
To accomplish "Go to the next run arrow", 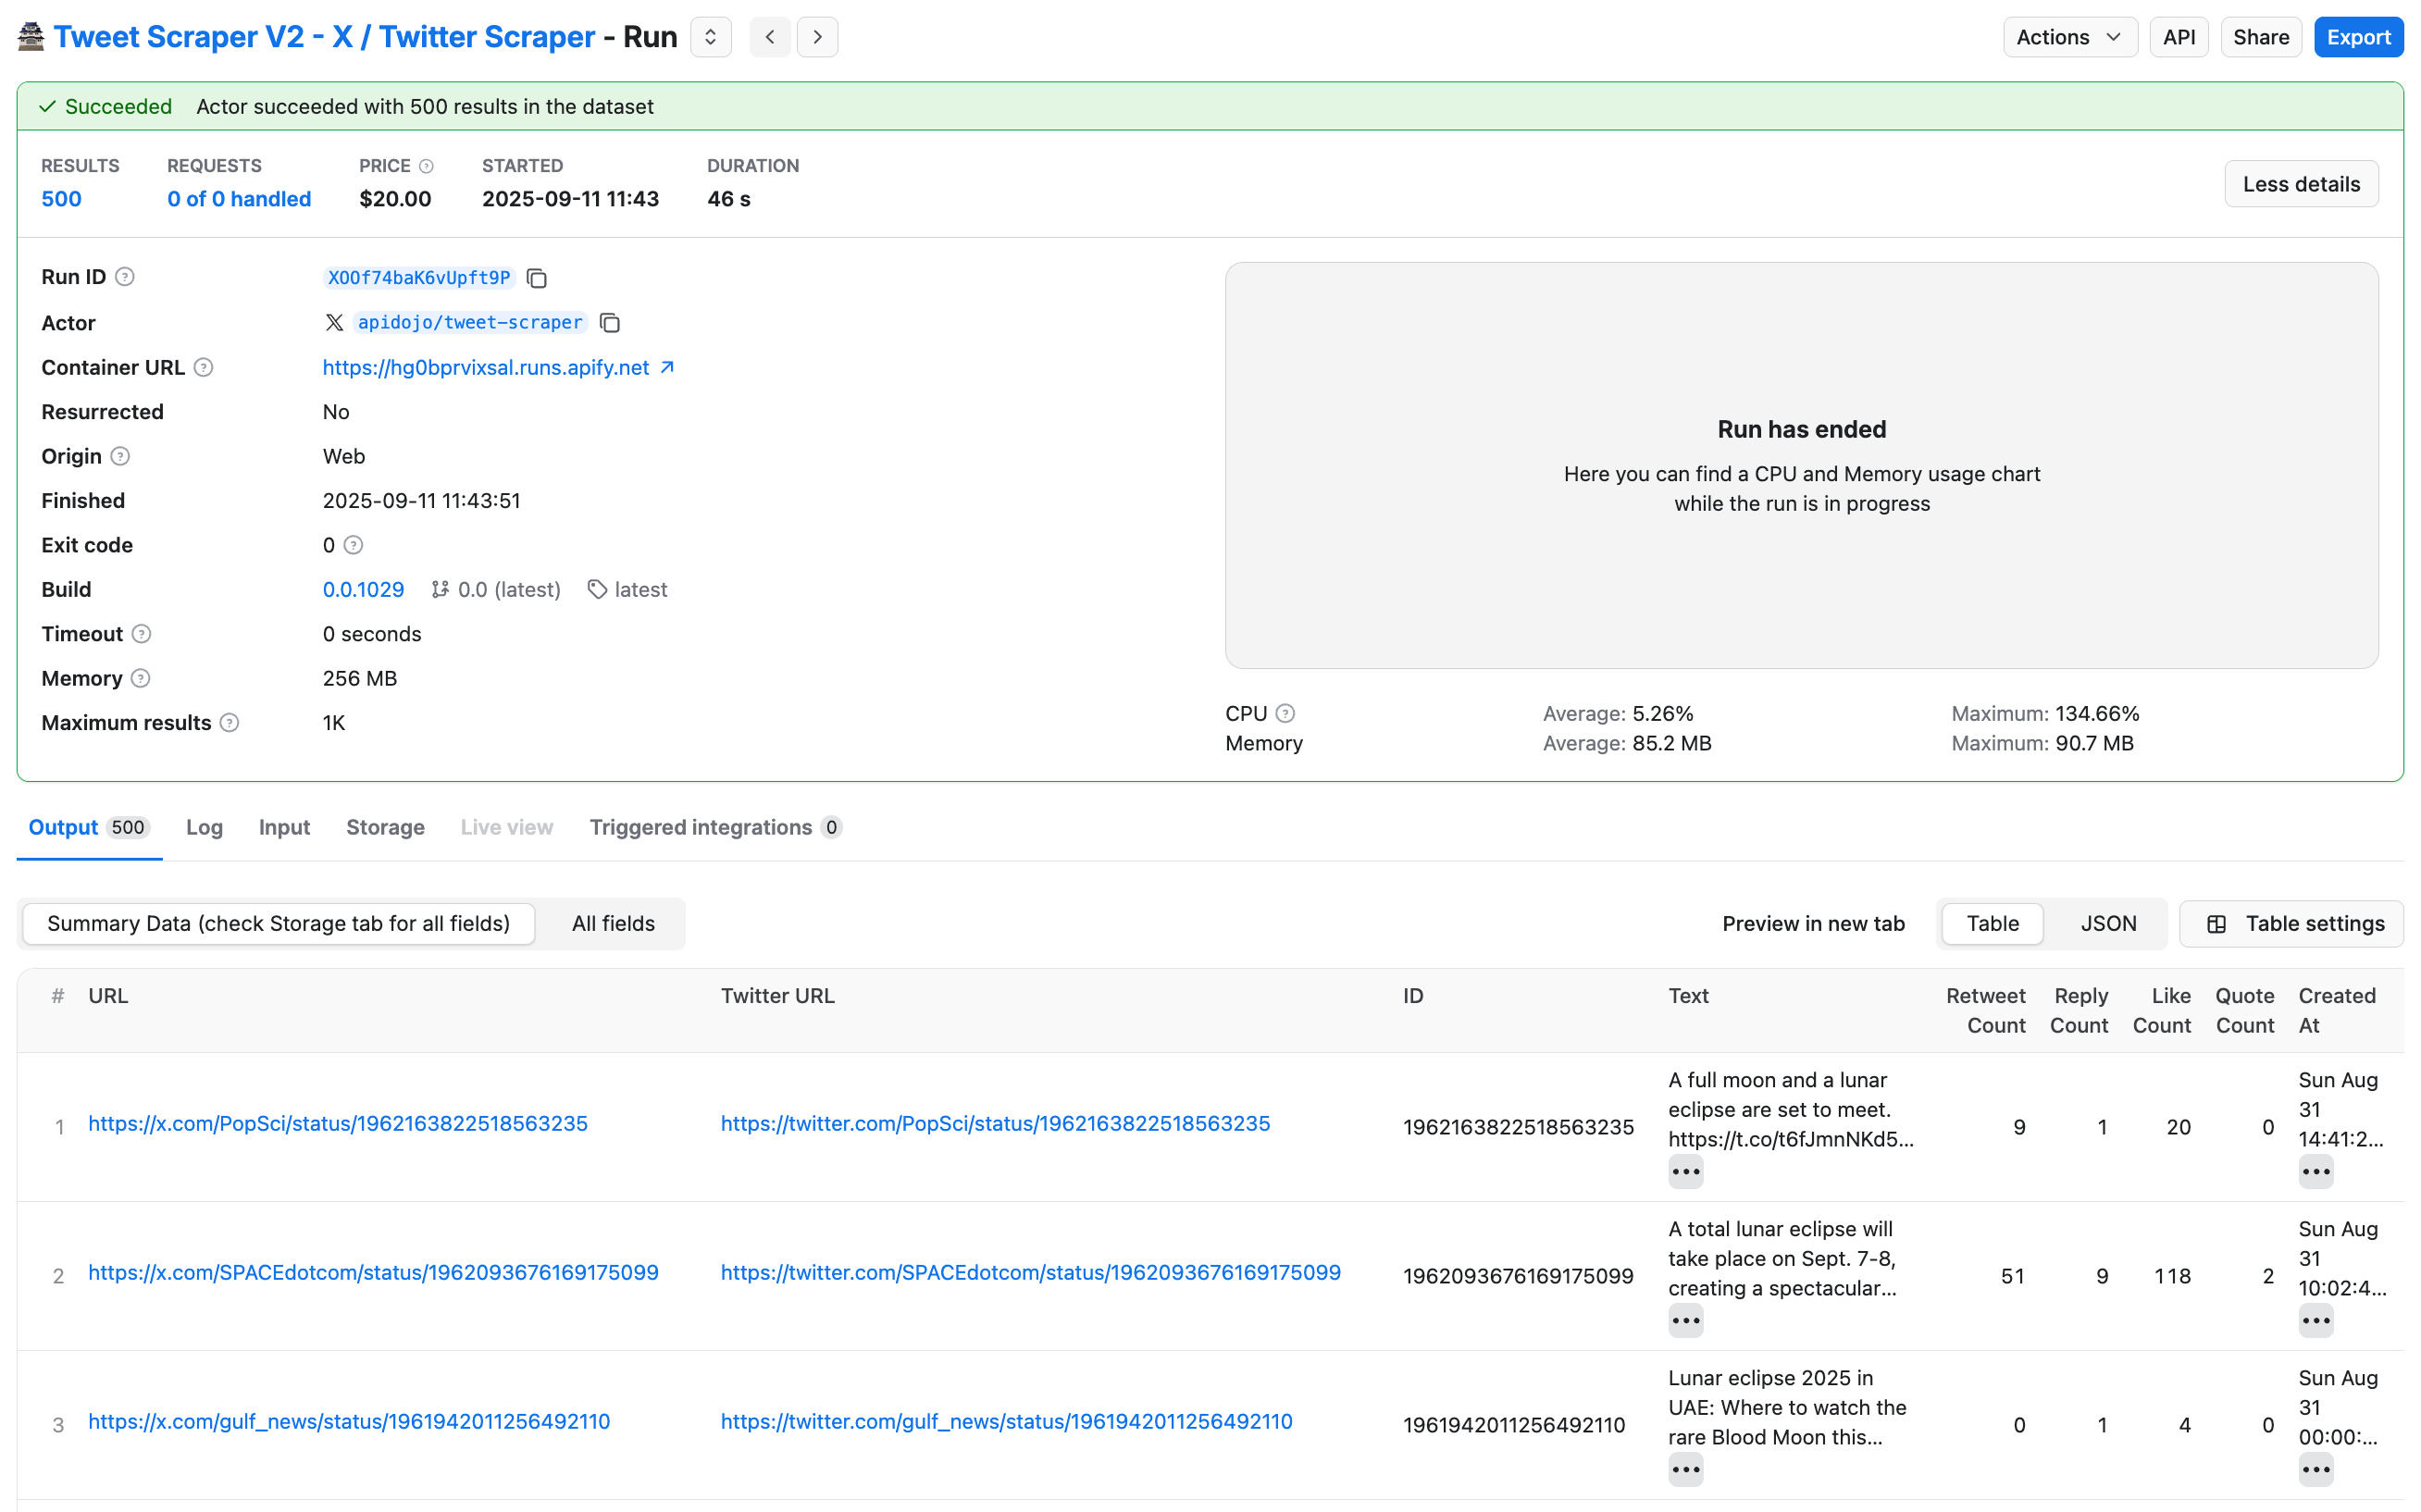I will [x=817, y=37].
